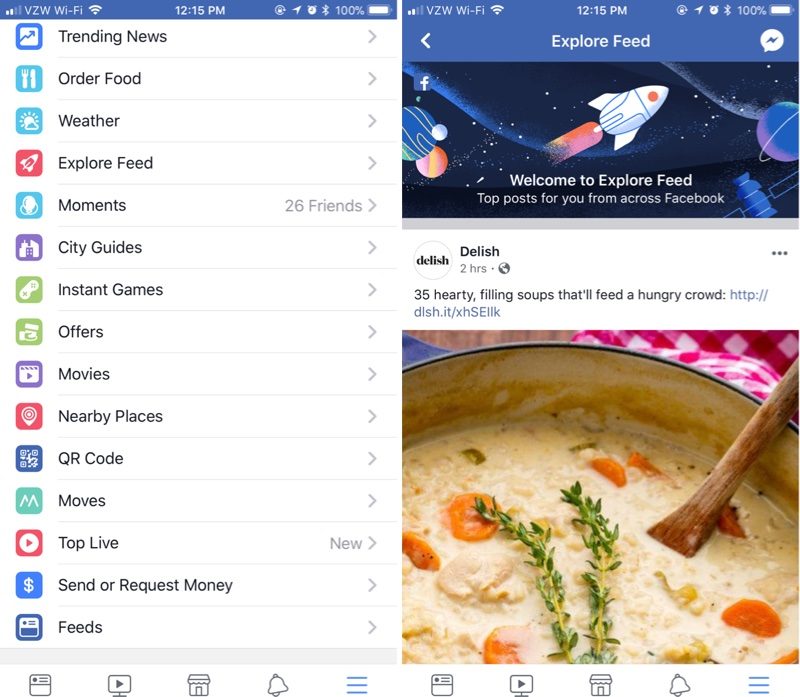The image size is (800, 697).
Task: Open the dlsh.it soup recipe link
Action: 591,304
